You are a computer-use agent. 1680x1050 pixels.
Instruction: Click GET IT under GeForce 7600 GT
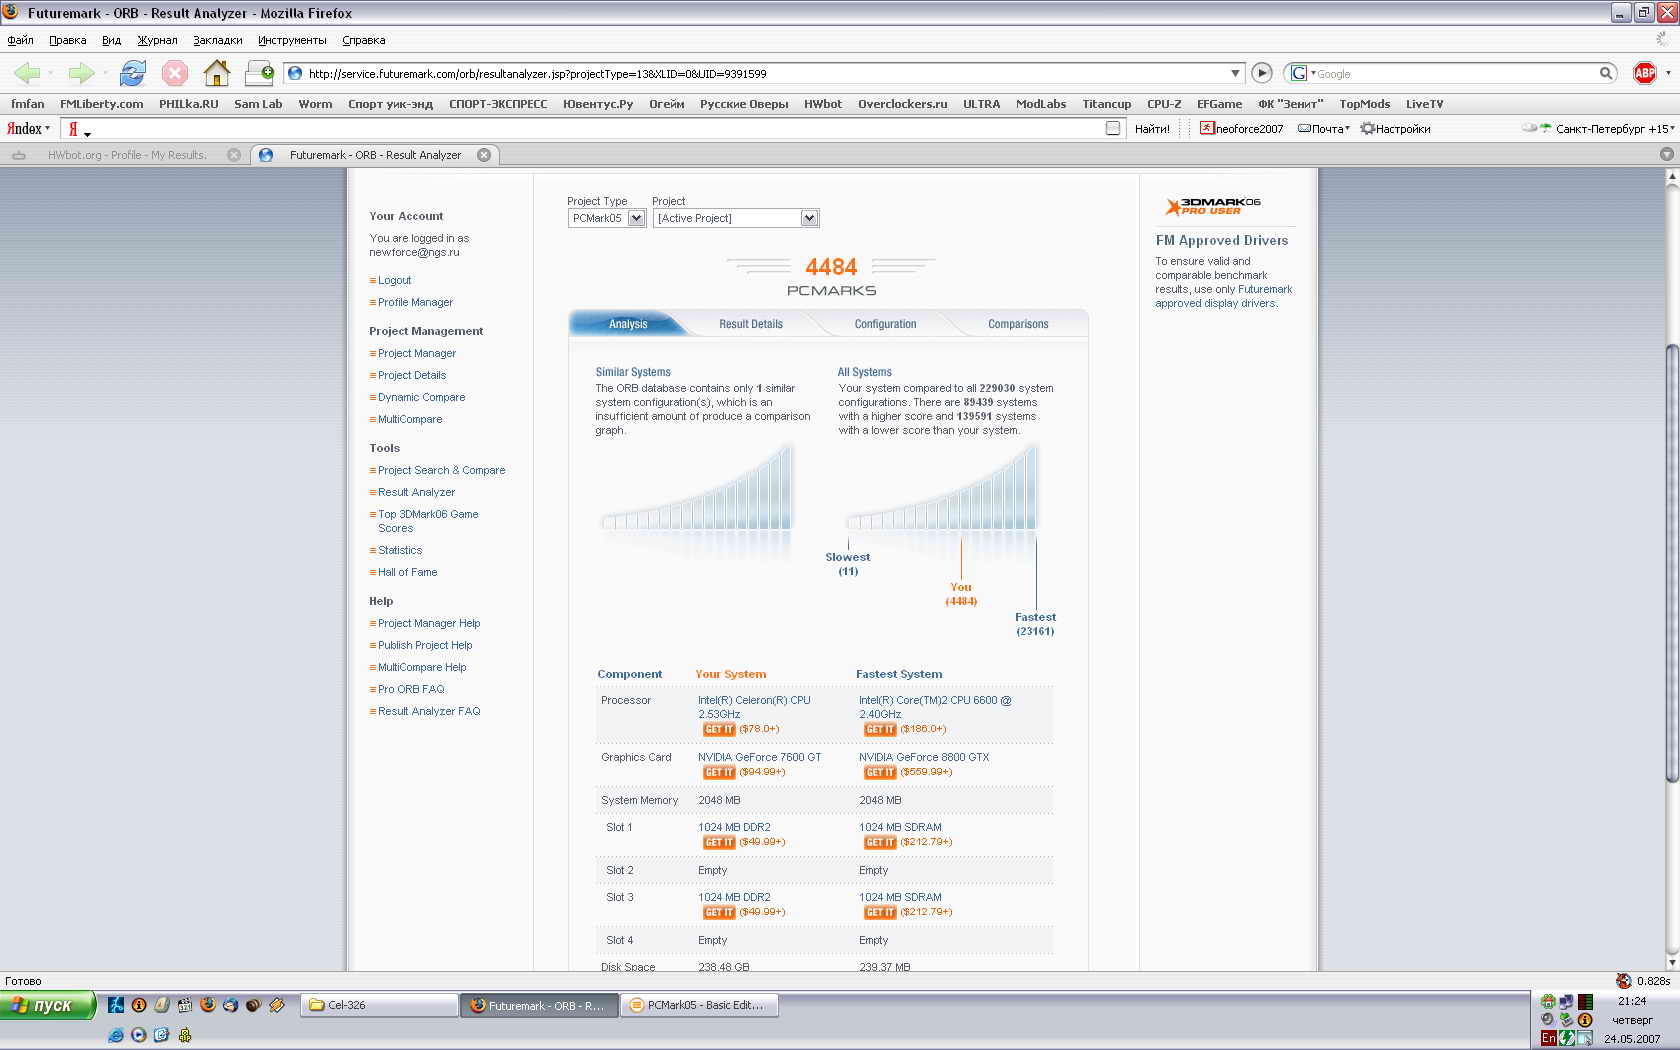coord(719,772)
